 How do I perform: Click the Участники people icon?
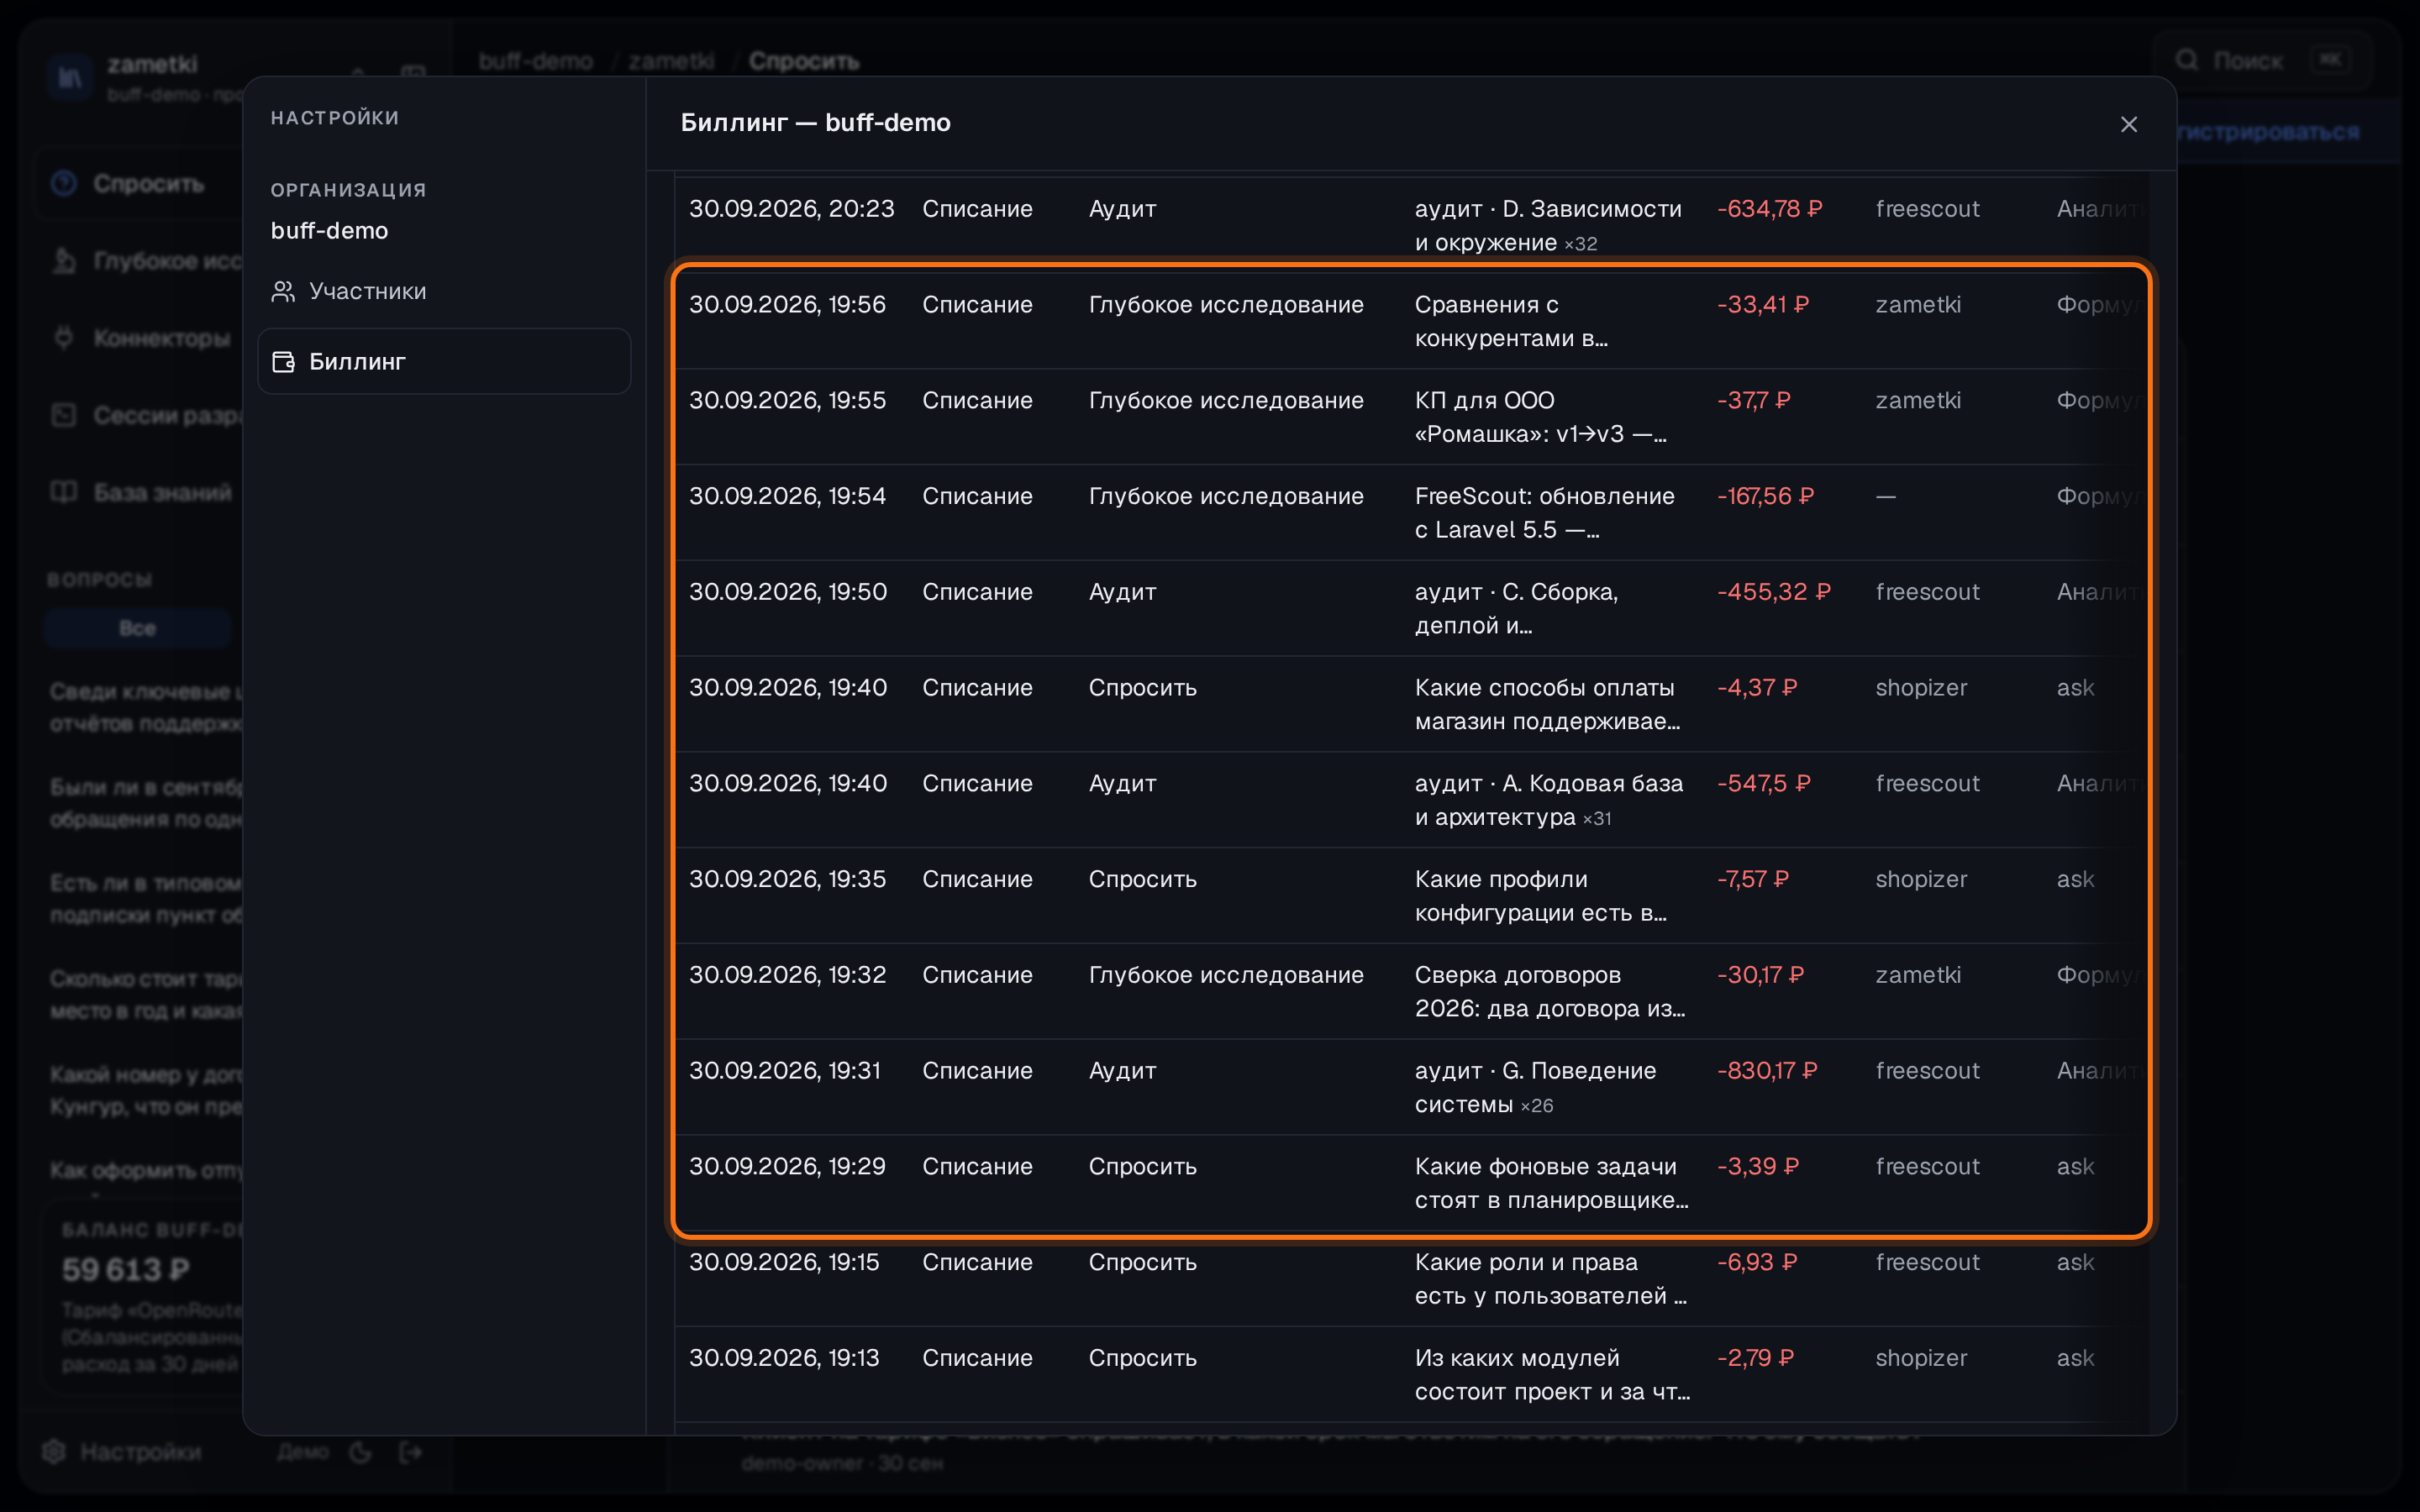pos(283,291)
